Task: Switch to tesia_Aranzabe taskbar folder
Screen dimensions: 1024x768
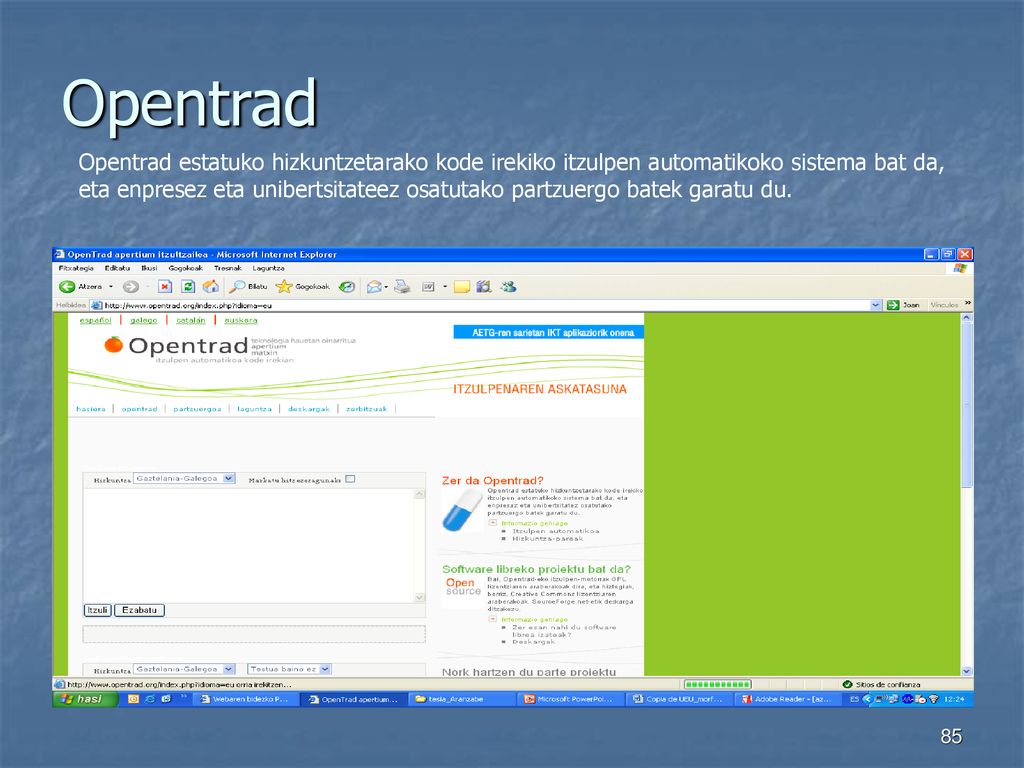Action: [x=462, y=699]
